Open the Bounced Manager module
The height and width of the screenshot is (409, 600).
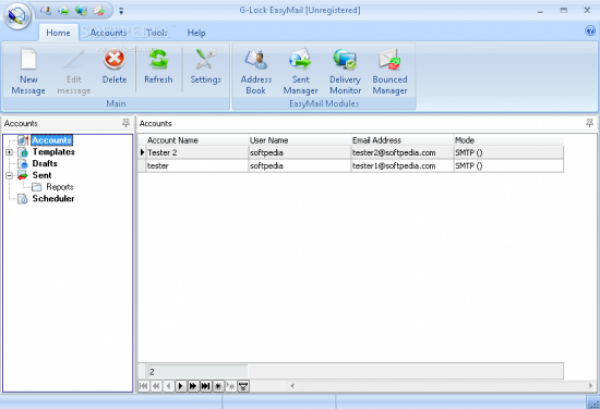click(x=390, y=72)
